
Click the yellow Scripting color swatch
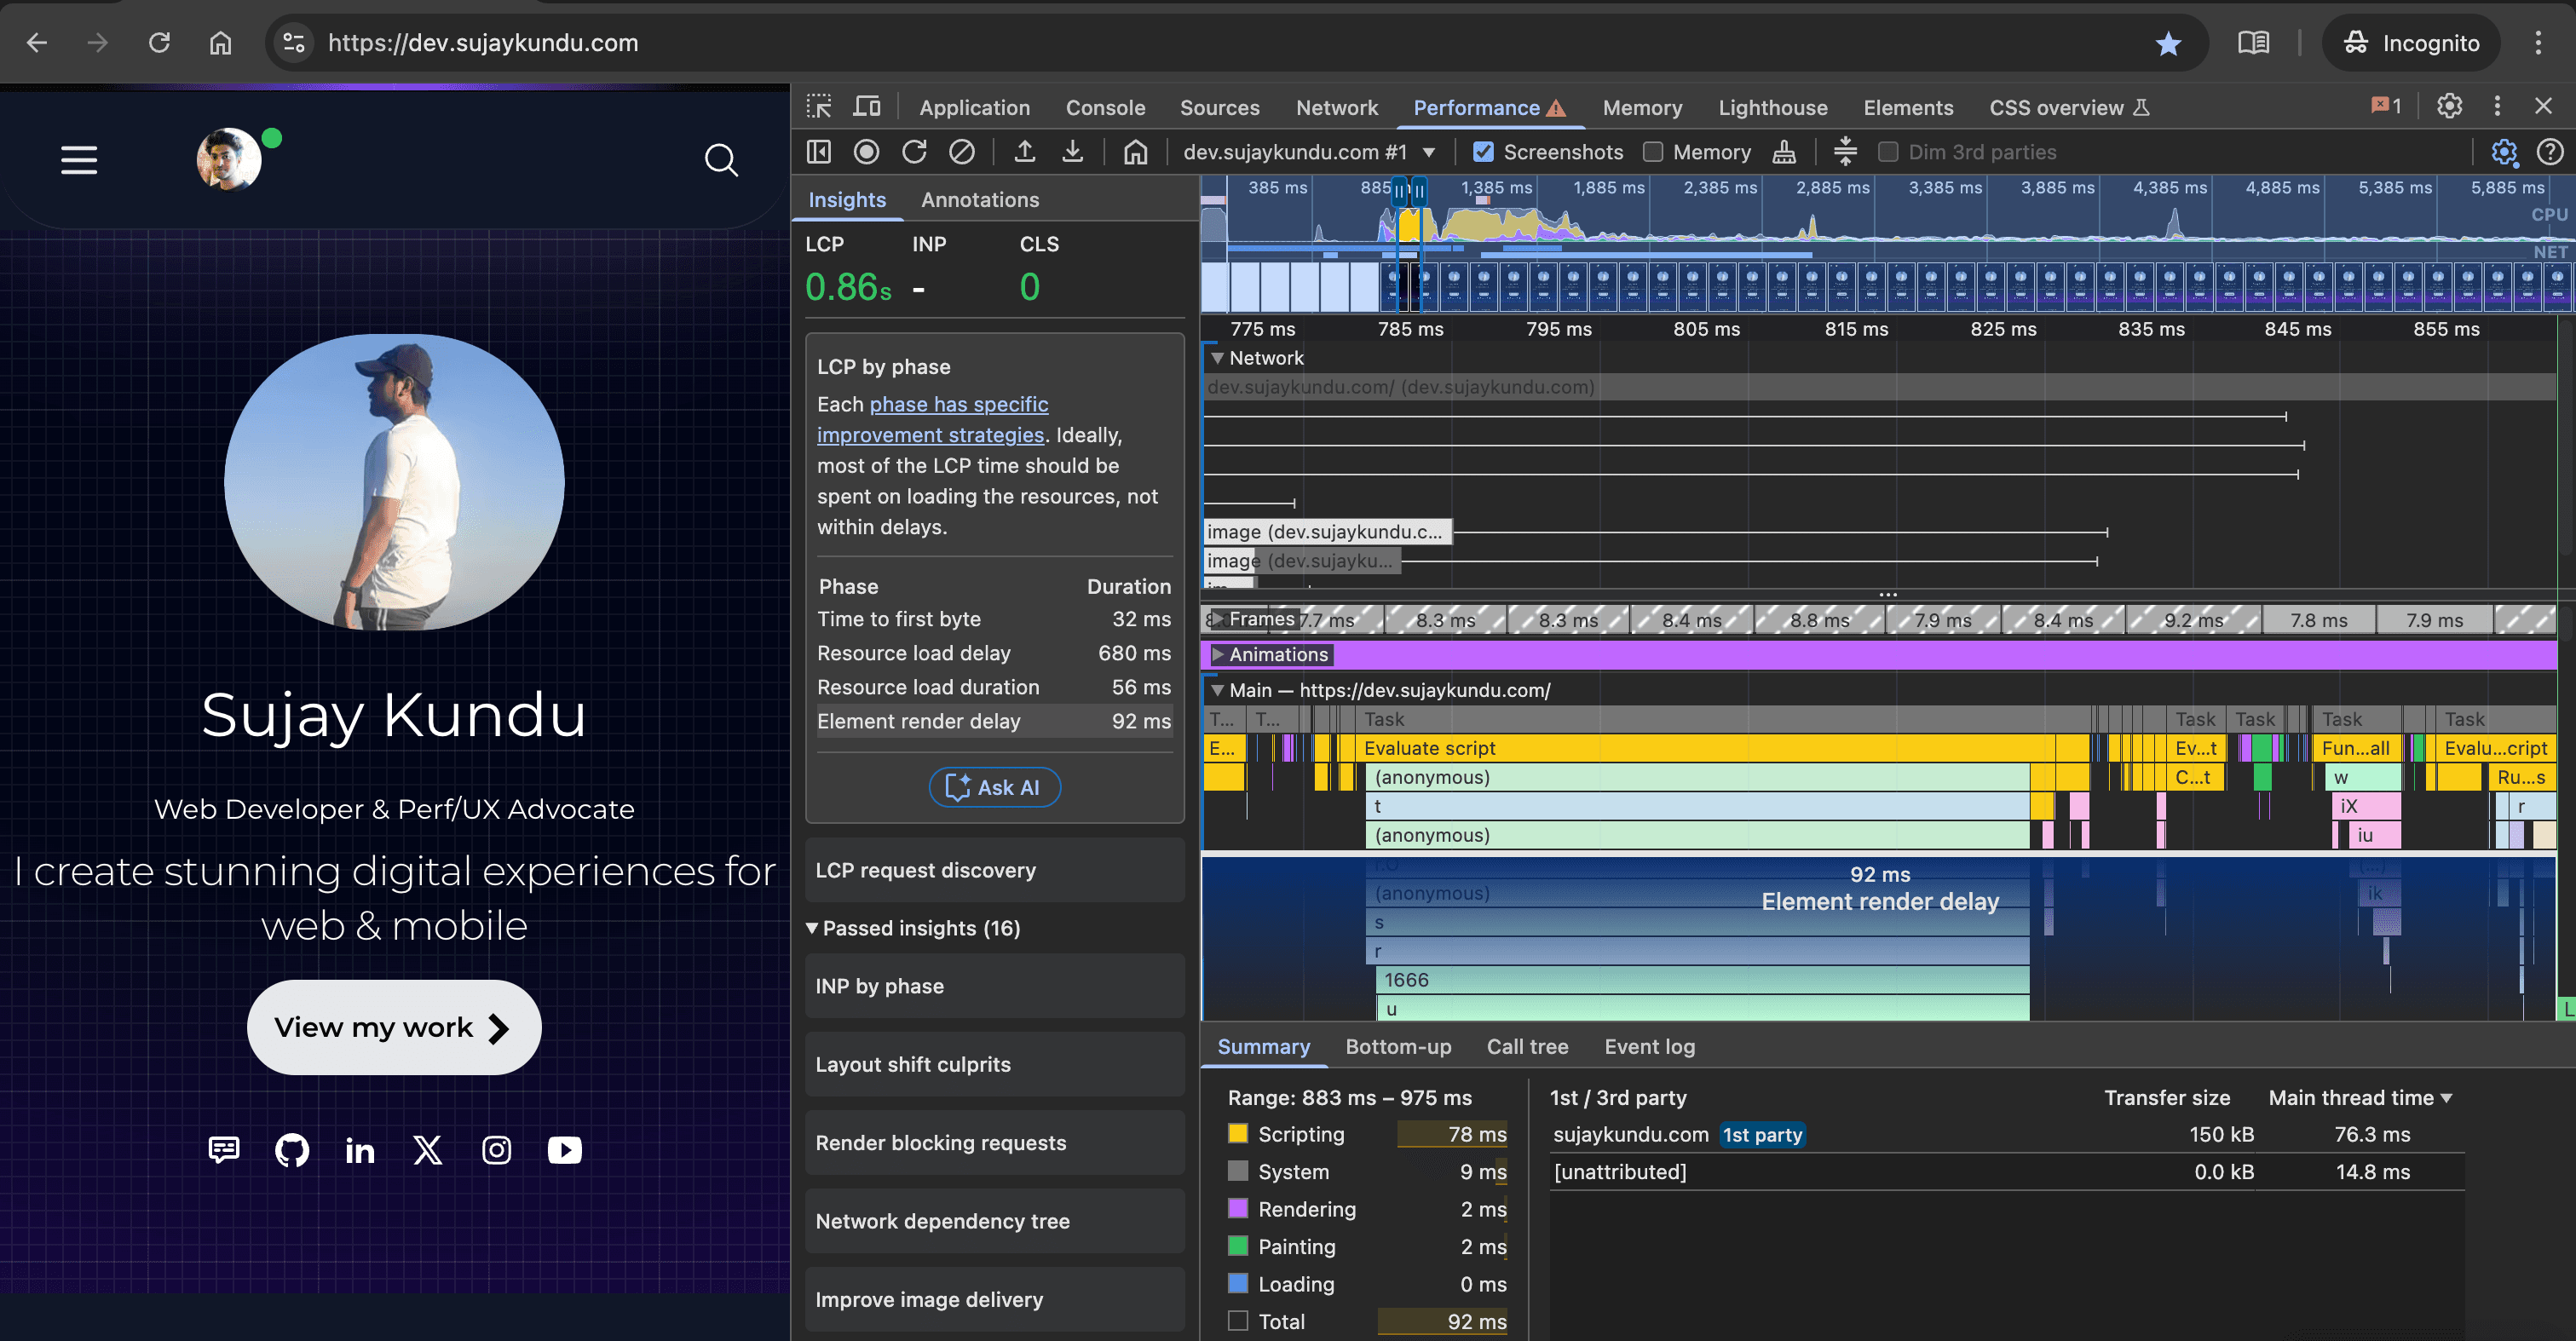tap(1238, 1134)
